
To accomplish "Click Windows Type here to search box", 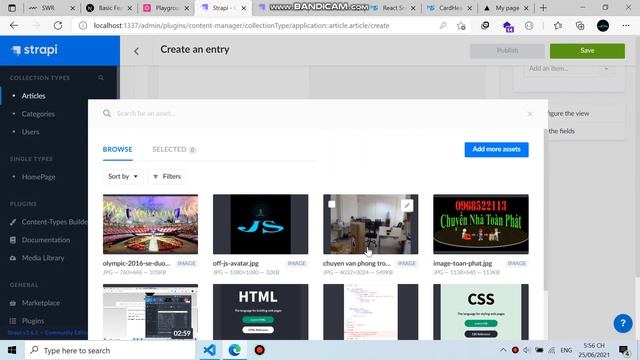I will (110, 350).
